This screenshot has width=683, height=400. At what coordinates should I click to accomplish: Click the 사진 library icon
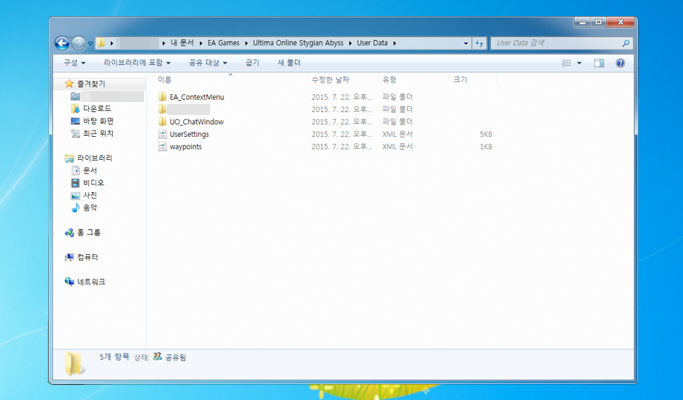coord(75,196)
